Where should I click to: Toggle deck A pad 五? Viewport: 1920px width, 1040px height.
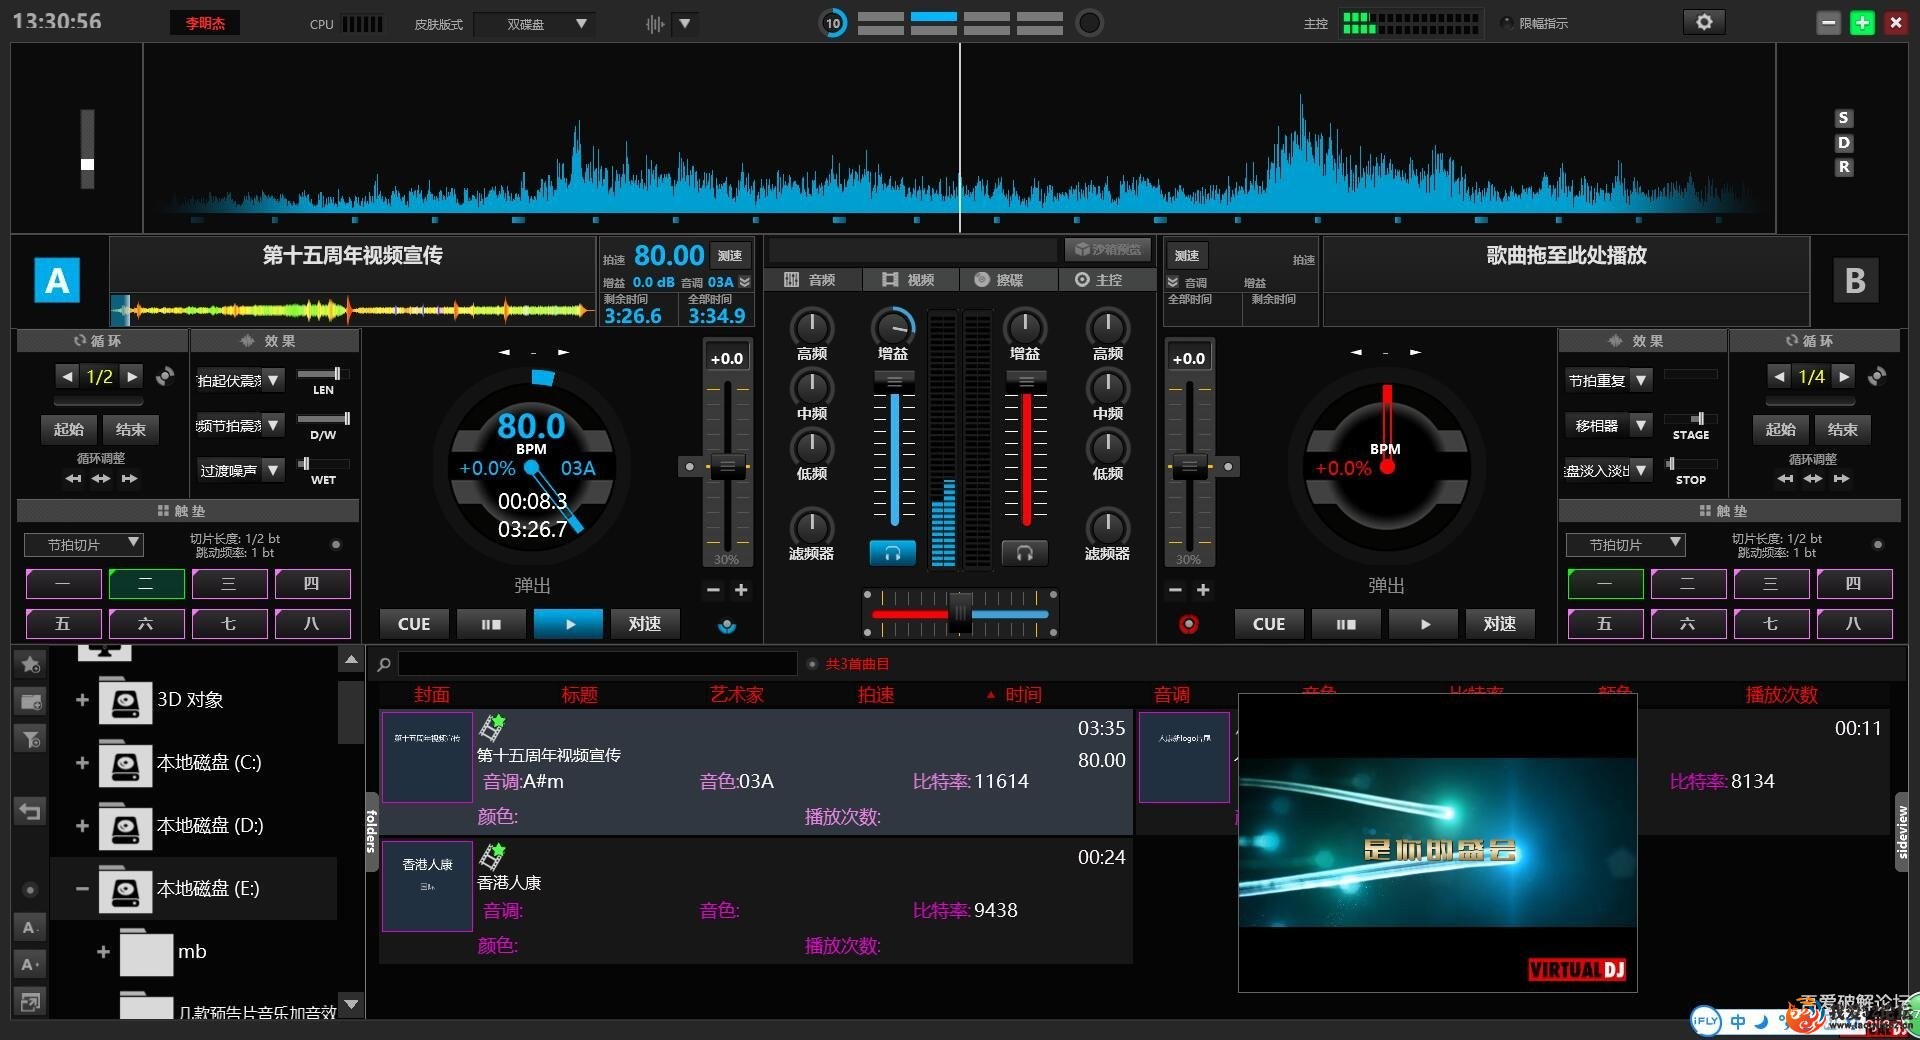pyautogui.click(x=63, y=624)
